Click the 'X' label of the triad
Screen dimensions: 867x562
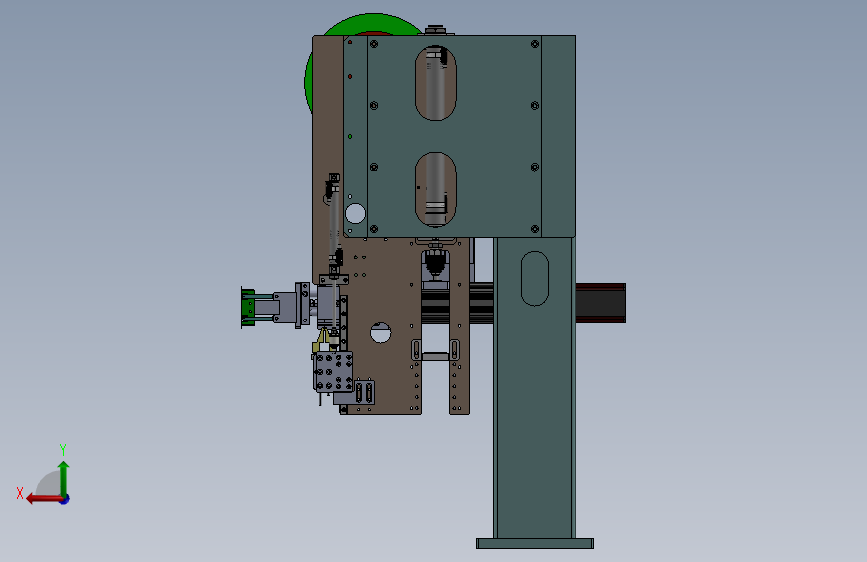[x=20, y=493]
